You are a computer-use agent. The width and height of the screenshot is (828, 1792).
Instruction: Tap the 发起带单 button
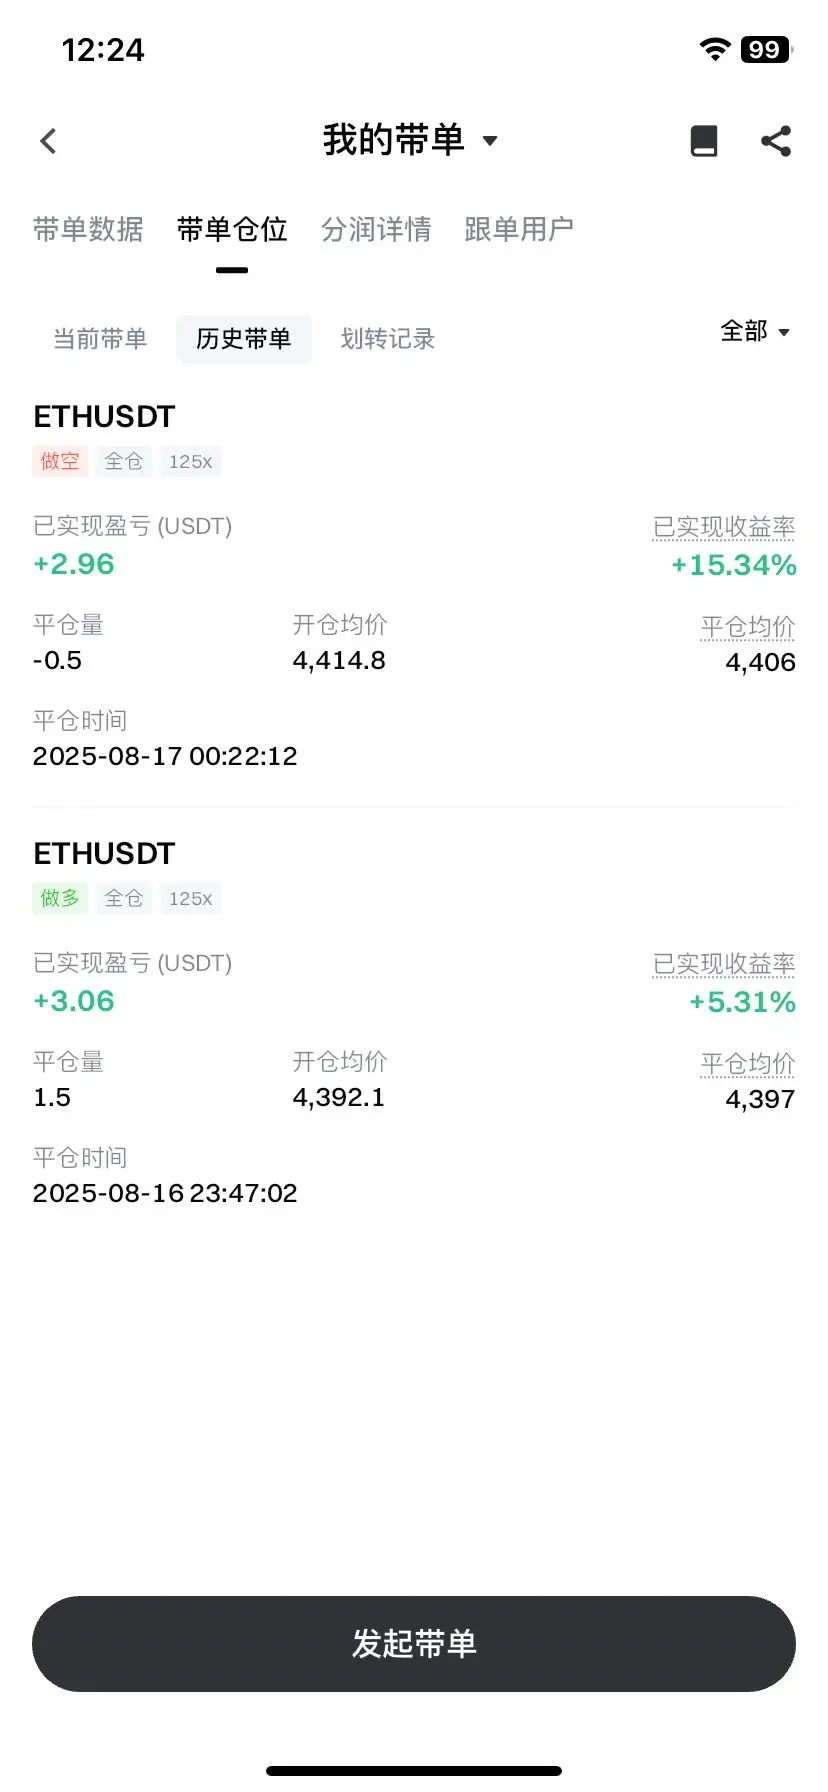pyautogui.click(x=414, y=1643)
